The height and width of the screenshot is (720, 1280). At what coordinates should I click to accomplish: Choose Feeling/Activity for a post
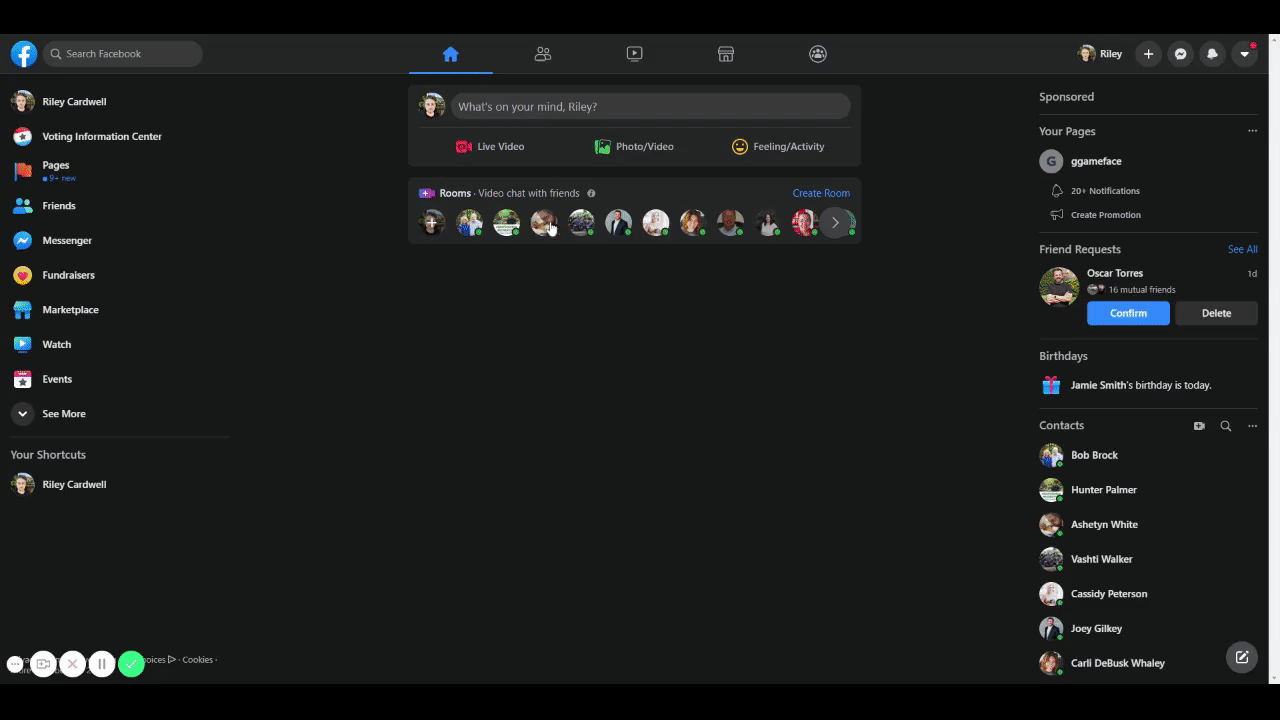coord(778,146)
